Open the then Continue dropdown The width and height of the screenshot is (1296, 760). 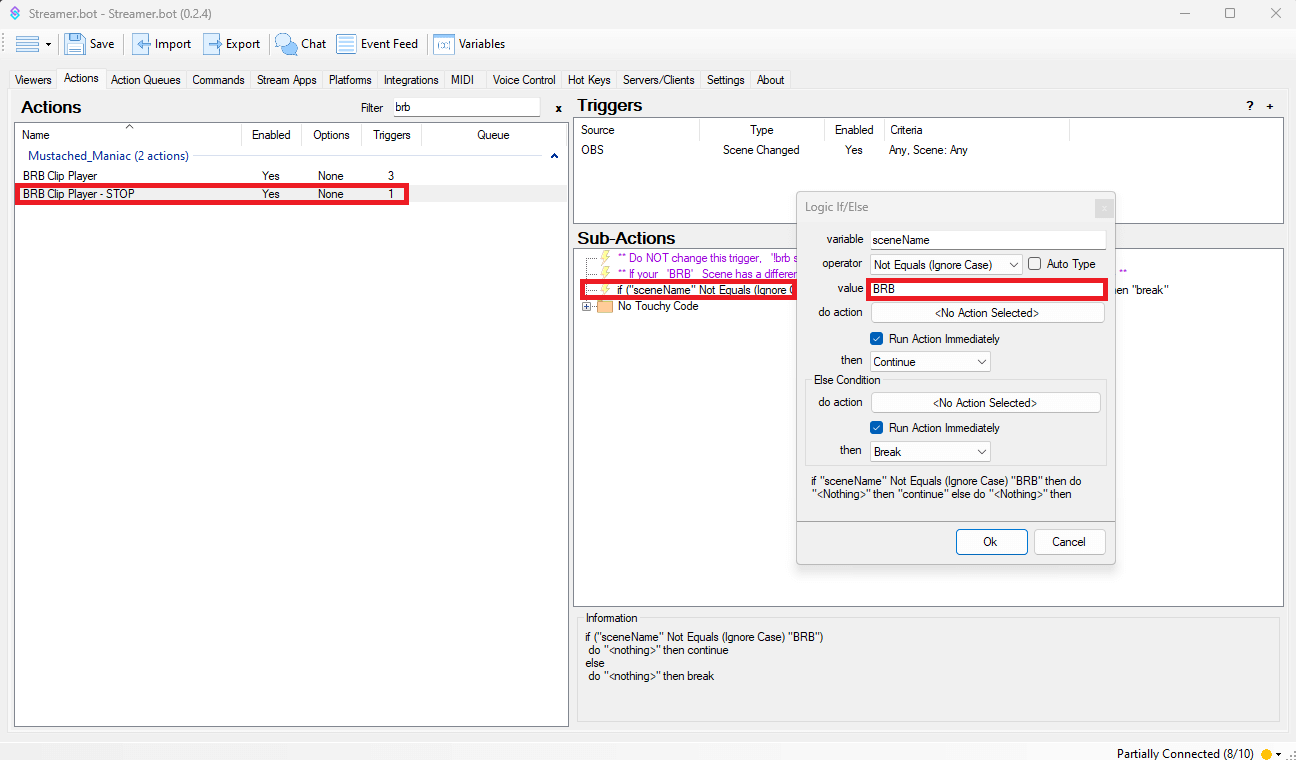(x=930, y=362)
